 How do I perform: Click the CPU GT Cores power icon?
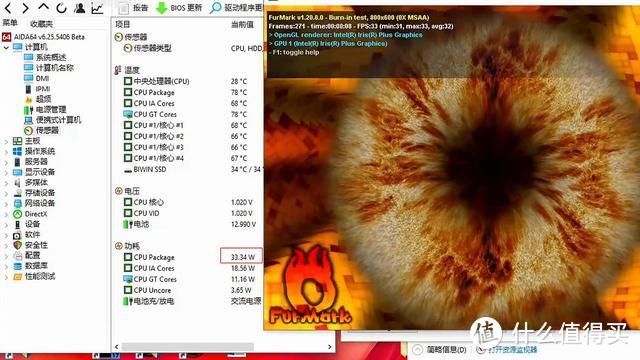[128, 279]
